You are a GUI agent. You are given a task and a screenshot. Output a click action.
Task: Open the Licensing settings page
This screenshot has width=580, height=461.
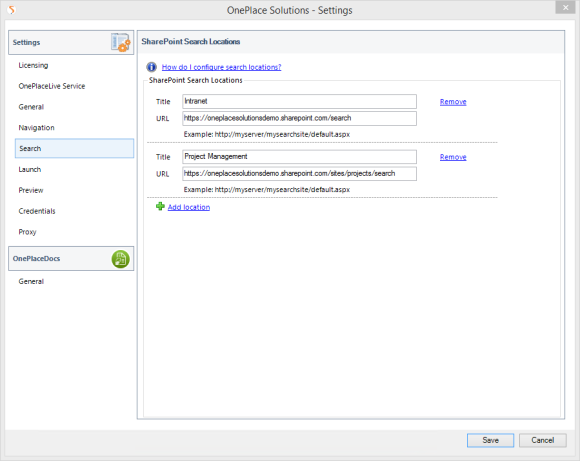[x=33, y=65]
